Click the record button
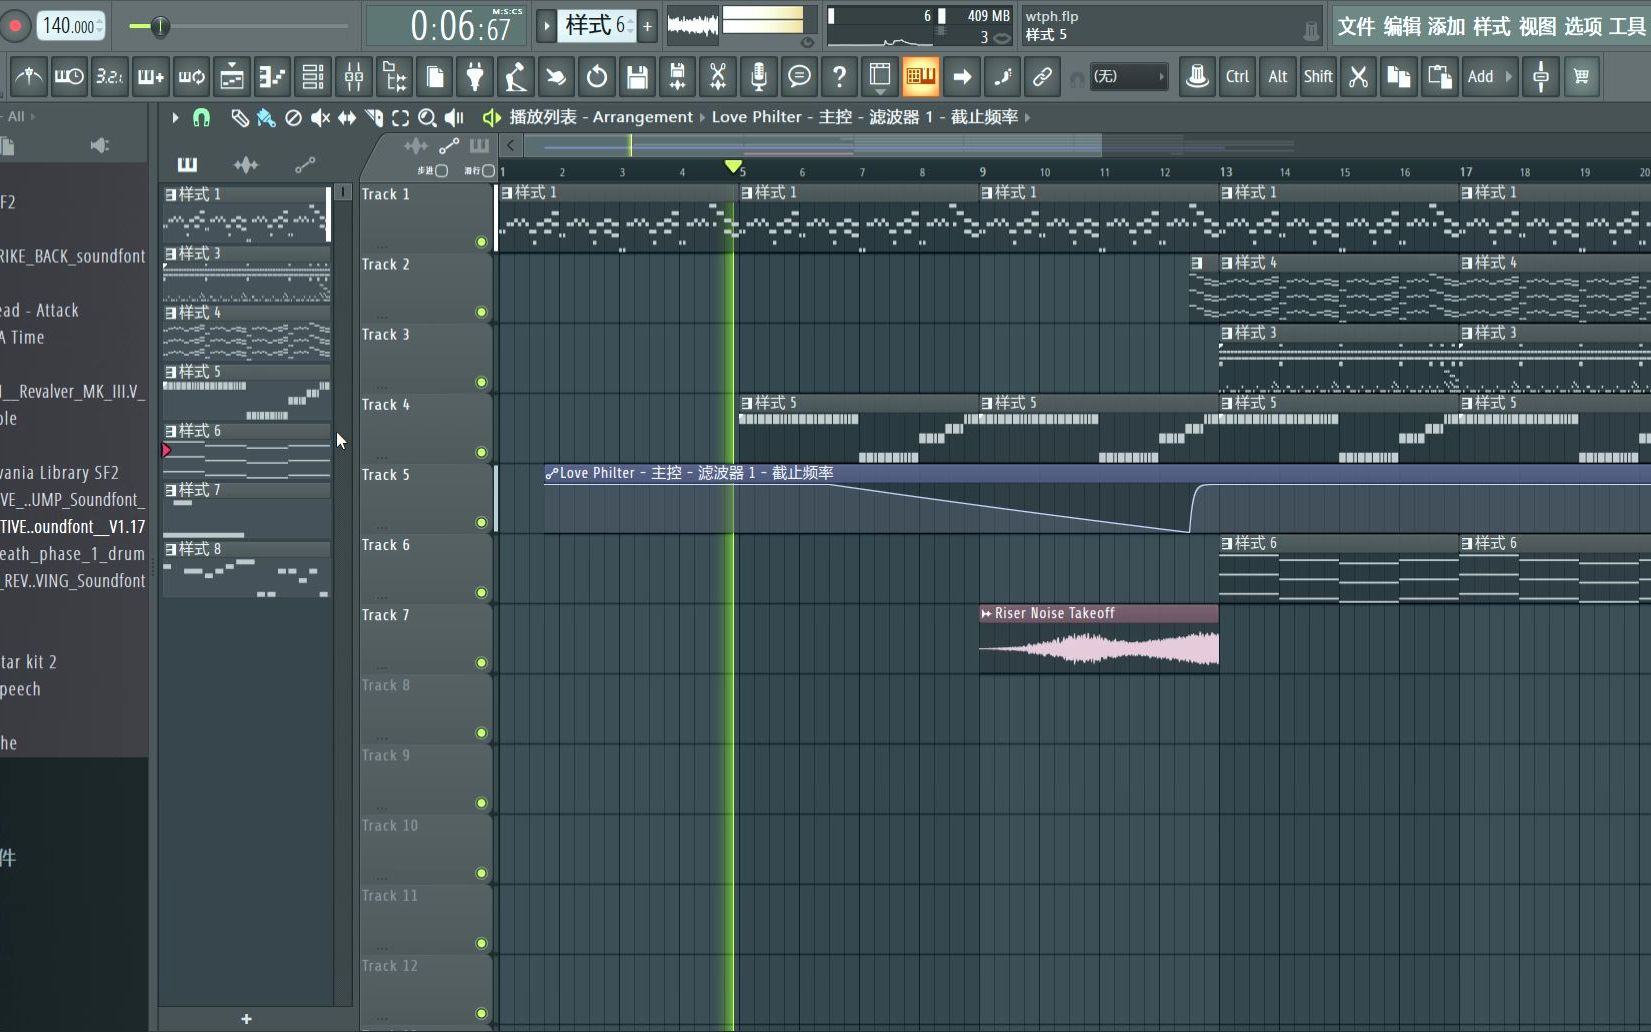 [x=15, y=26]
